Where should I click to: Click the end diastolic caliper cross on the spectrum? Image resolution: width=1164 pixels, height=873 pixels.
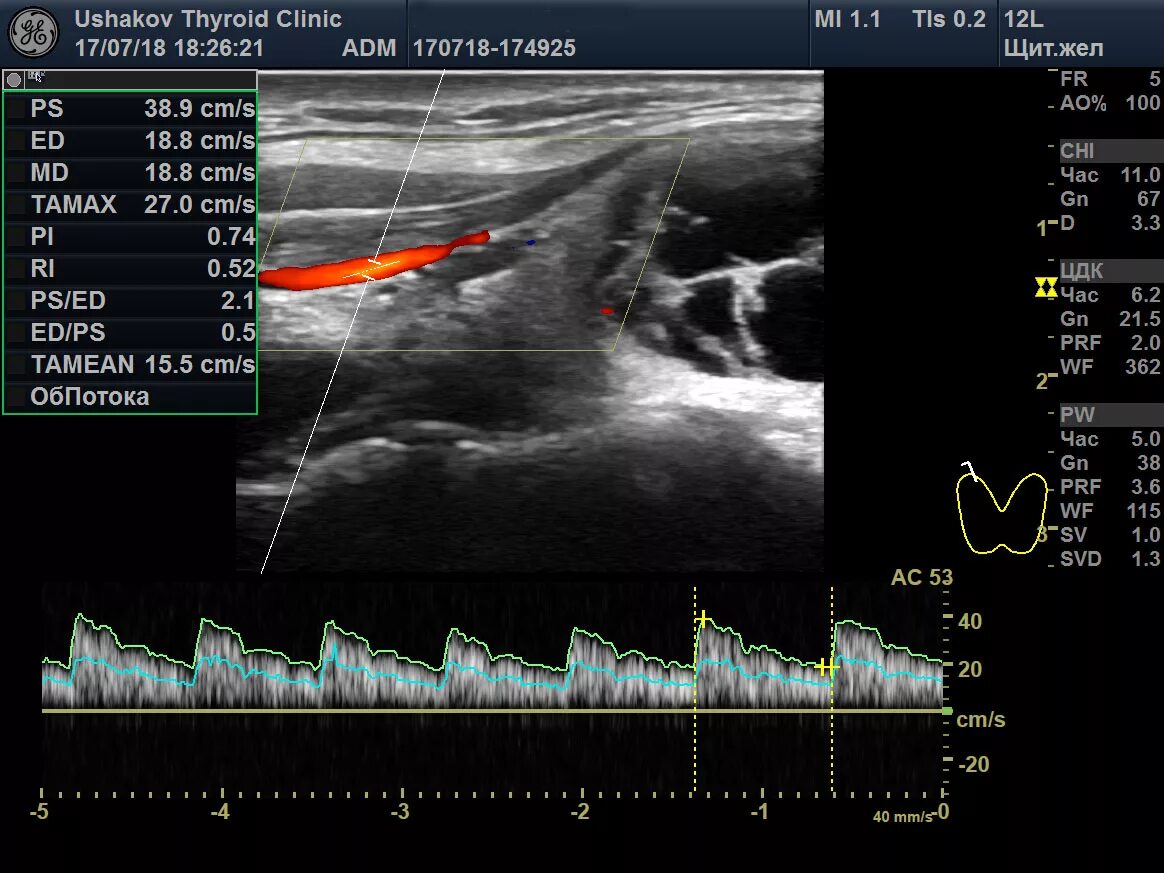click(825, 667)
